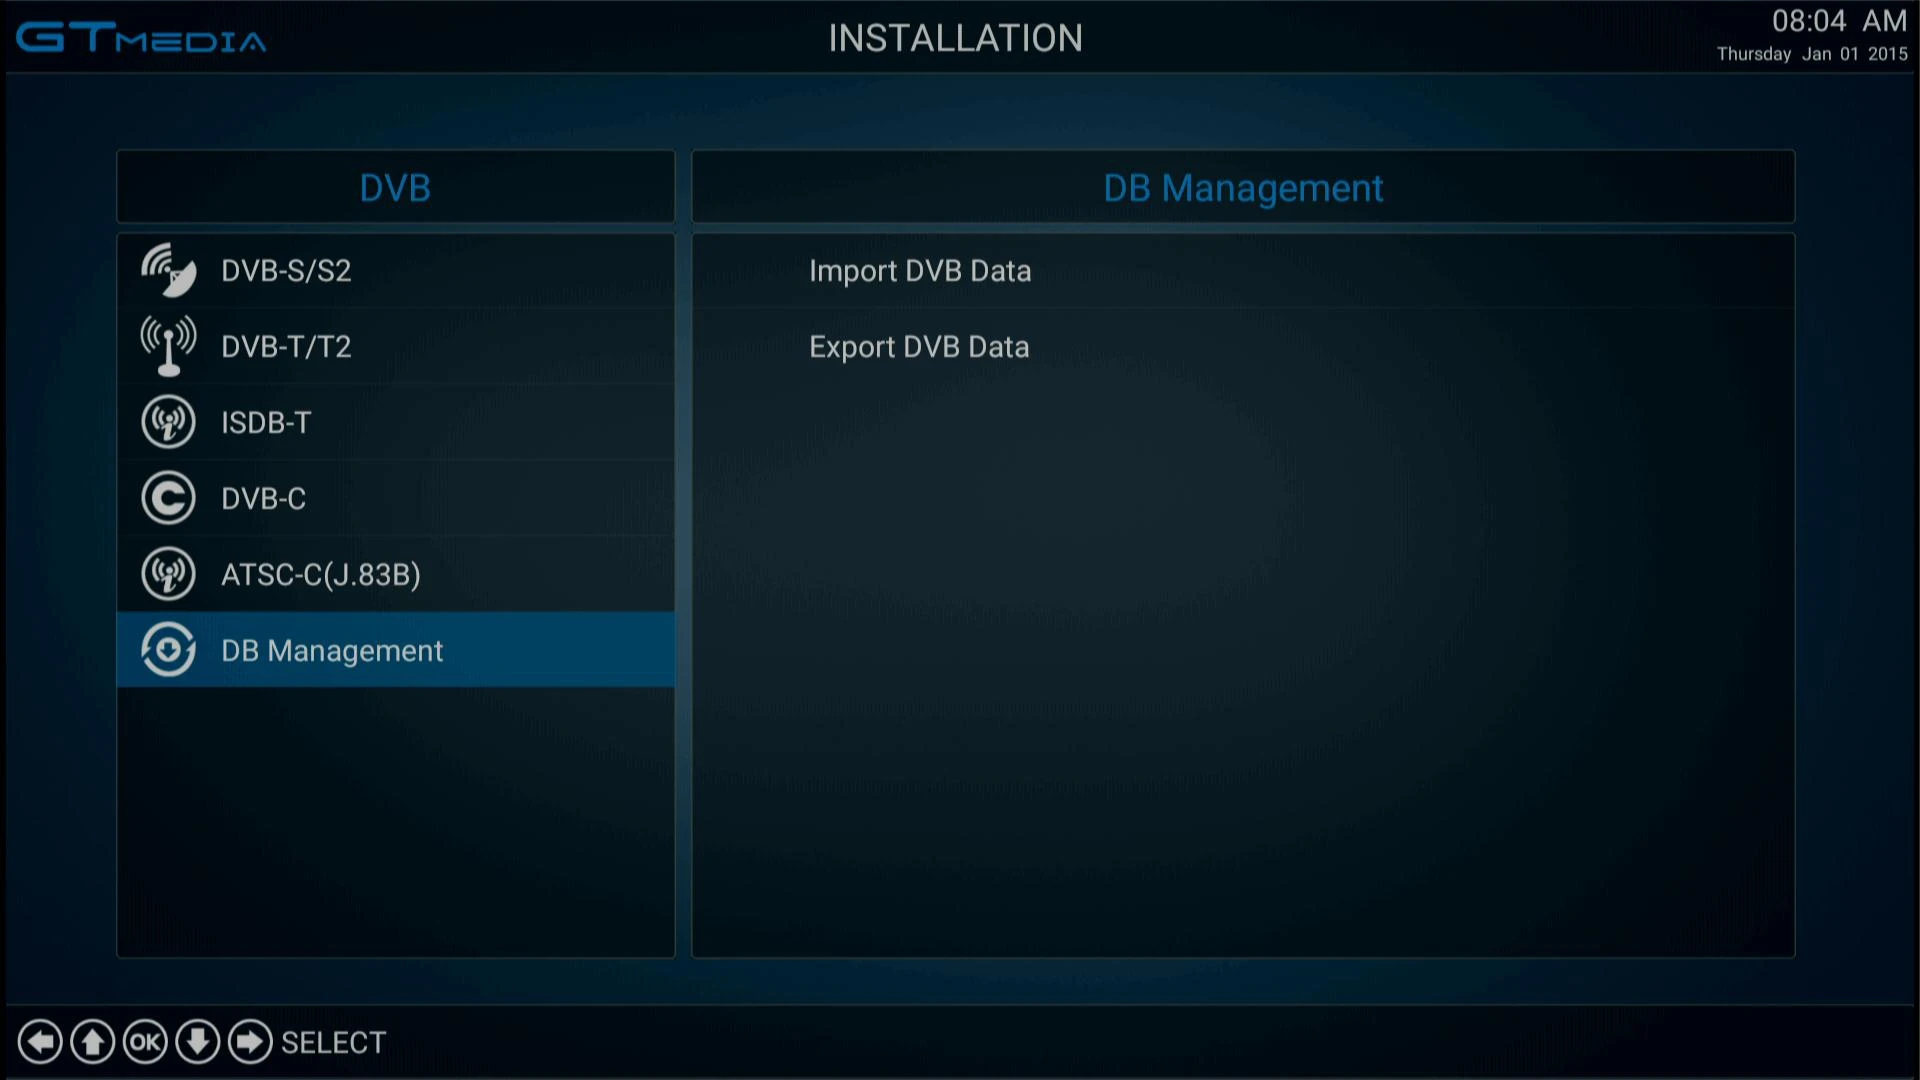The height and width of the screenshot is (1080, 1920).
Task: Click the Thursday Jan 01 2015 date
Action: point(1812,54)
